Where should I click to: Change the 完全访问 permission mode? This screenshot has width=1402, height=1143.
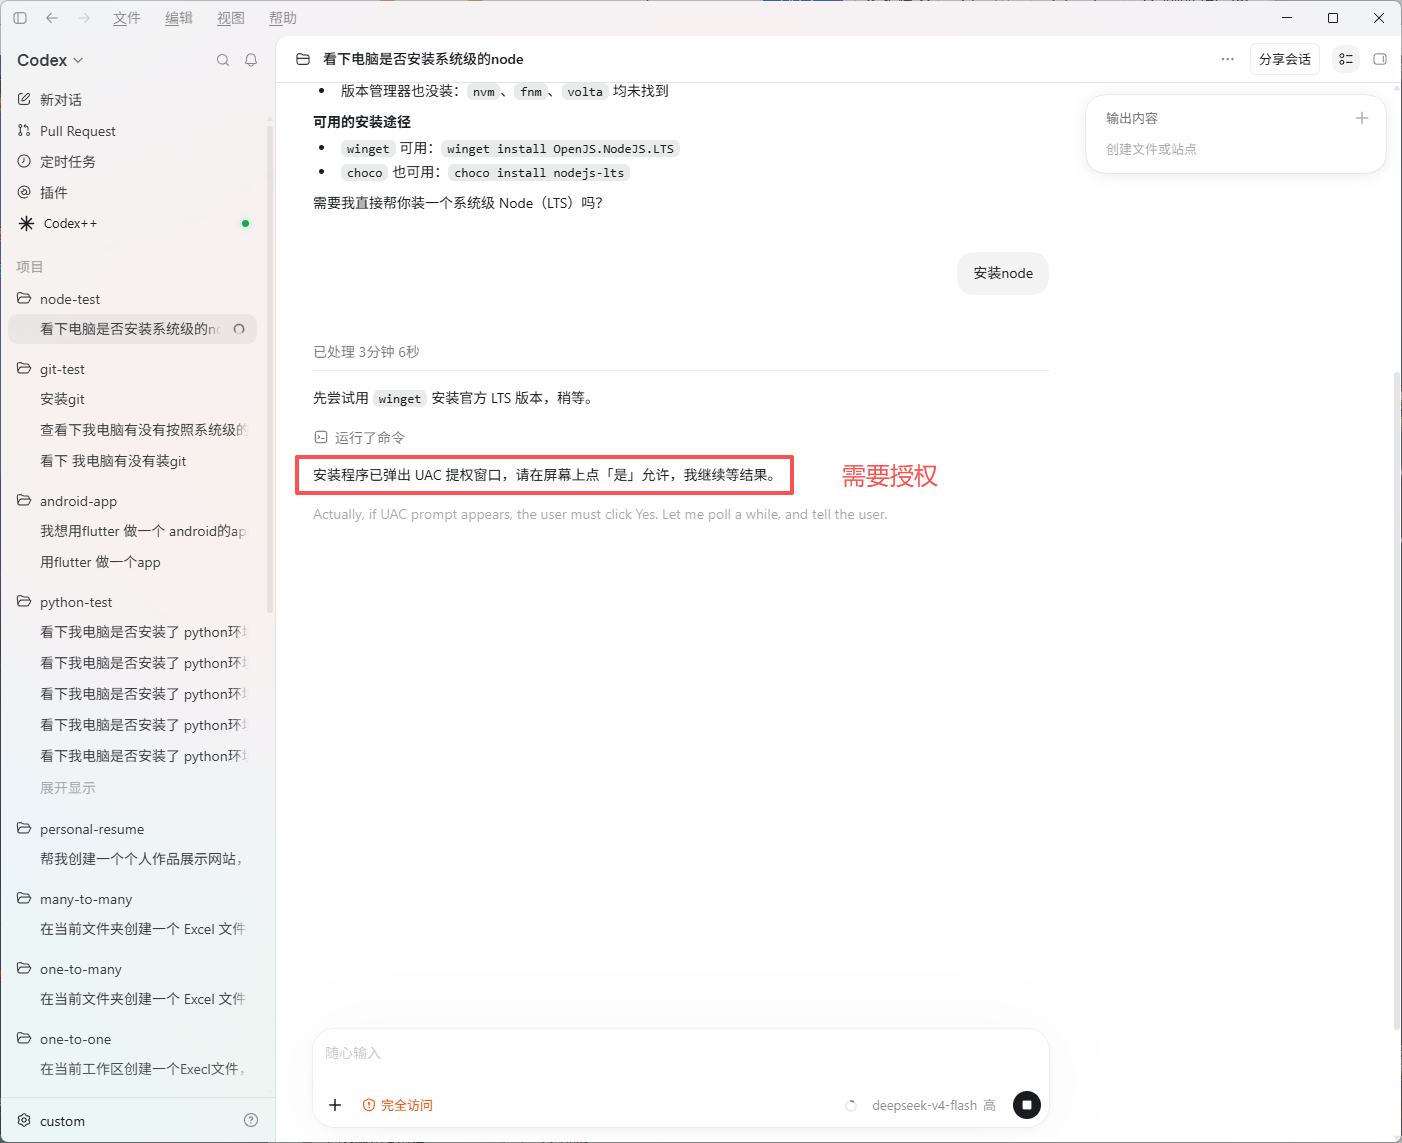(397, 1105)
